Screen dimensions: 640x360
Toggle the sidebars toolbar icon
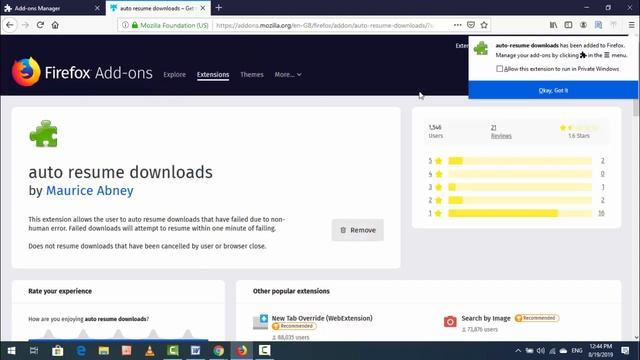point(568,25)
